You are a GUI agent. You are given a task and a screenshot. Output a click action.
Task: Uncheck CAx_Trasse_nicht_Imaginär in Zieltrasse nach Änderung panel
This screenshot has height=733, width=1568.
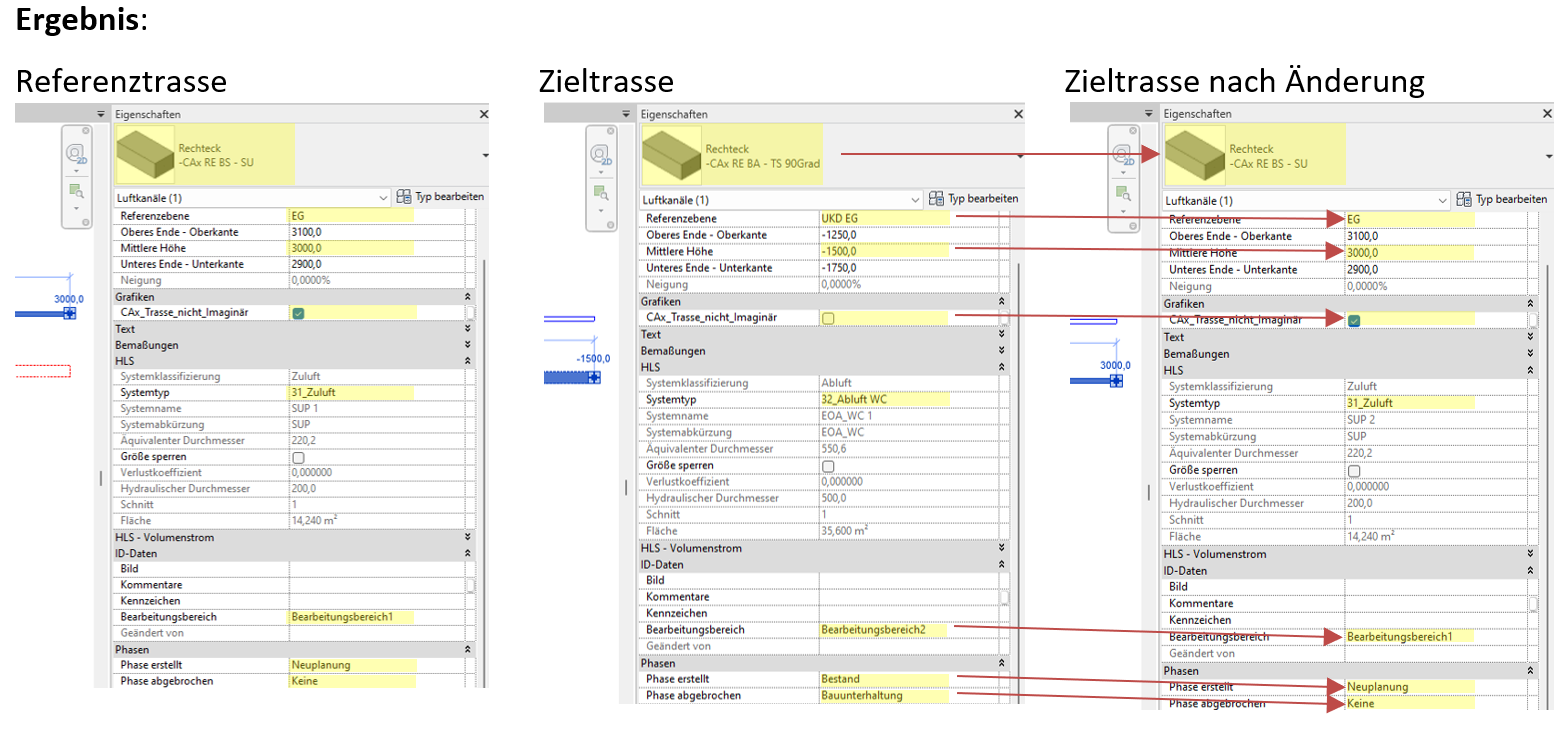[1353, 320]
